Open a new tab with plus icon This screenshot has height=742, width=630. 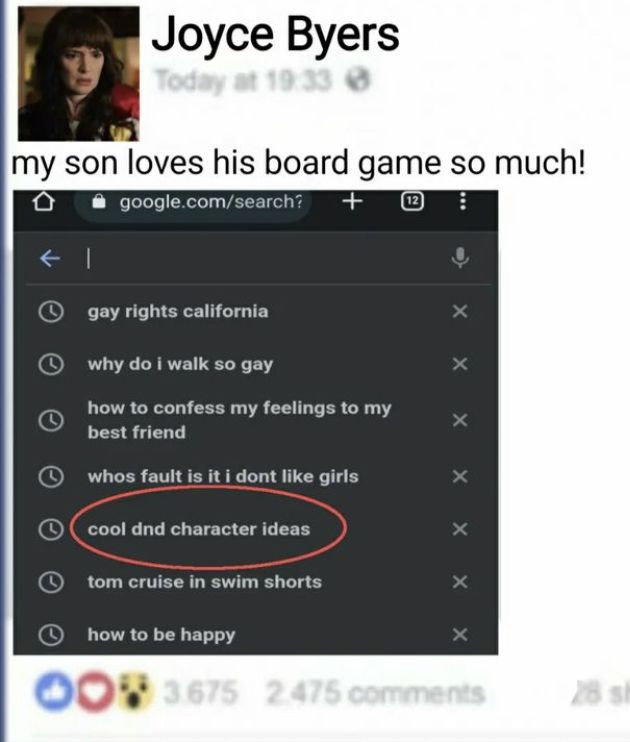coord(353,202)
